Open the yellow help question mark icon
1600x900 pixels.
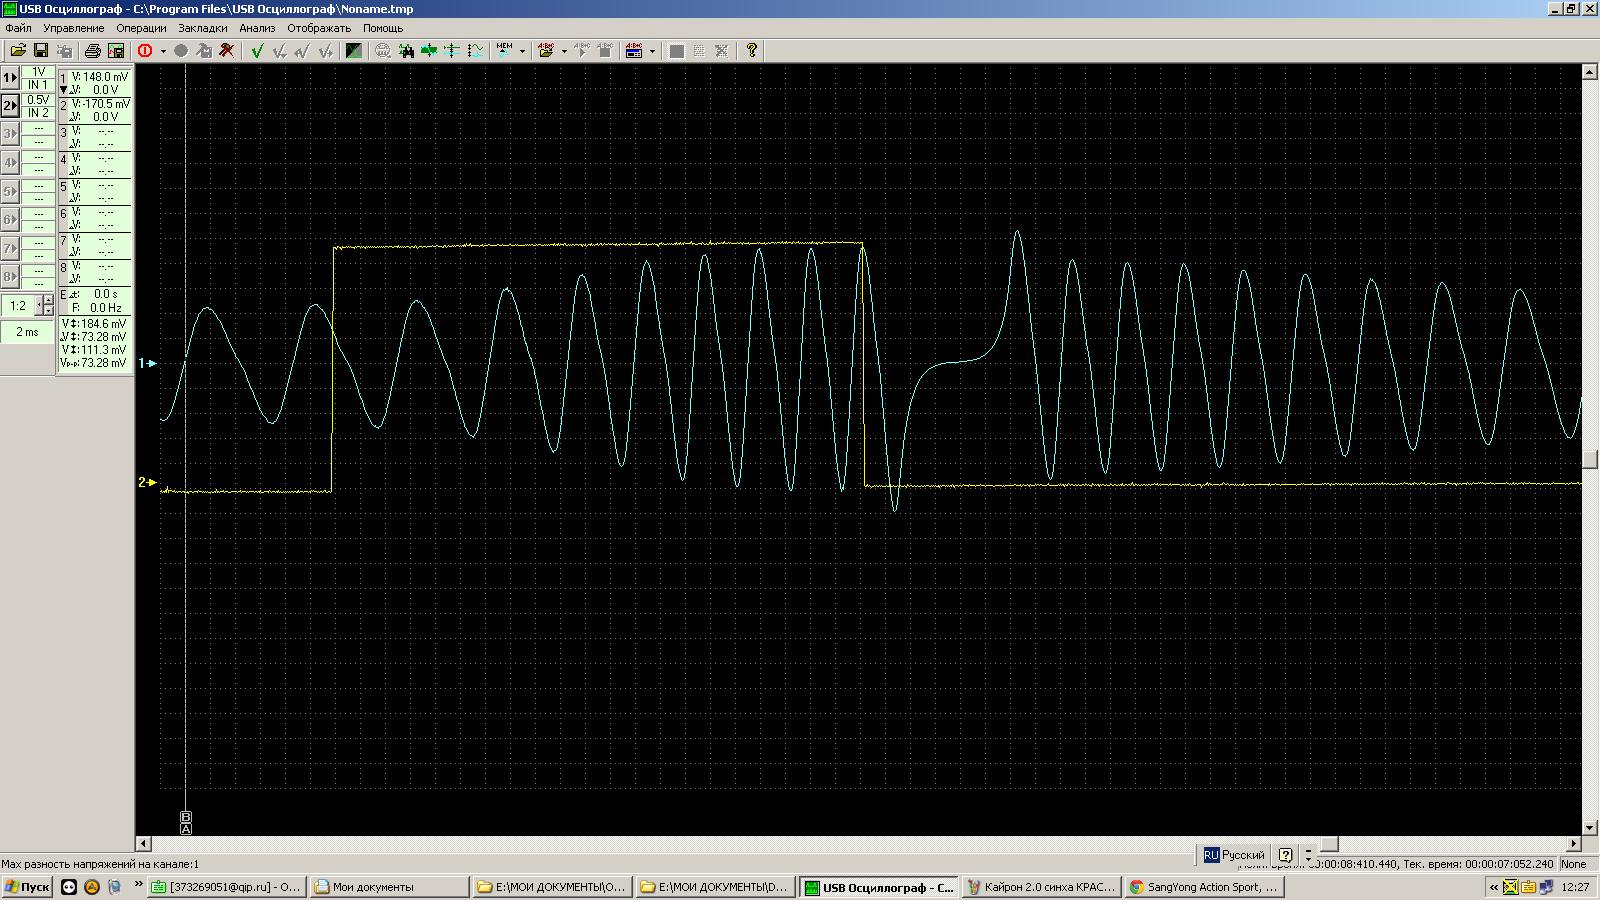752,50
